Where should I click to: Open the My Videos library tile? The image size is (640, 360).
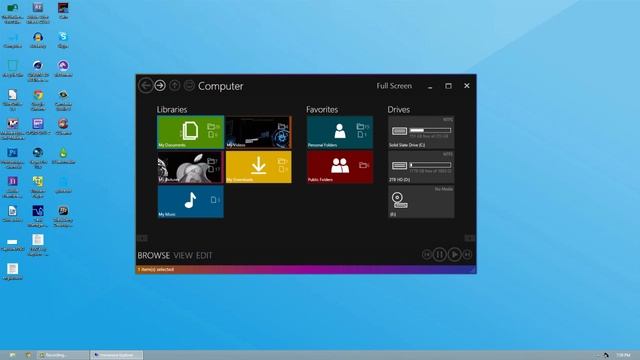pyautogui.click(x=259, y=132)
